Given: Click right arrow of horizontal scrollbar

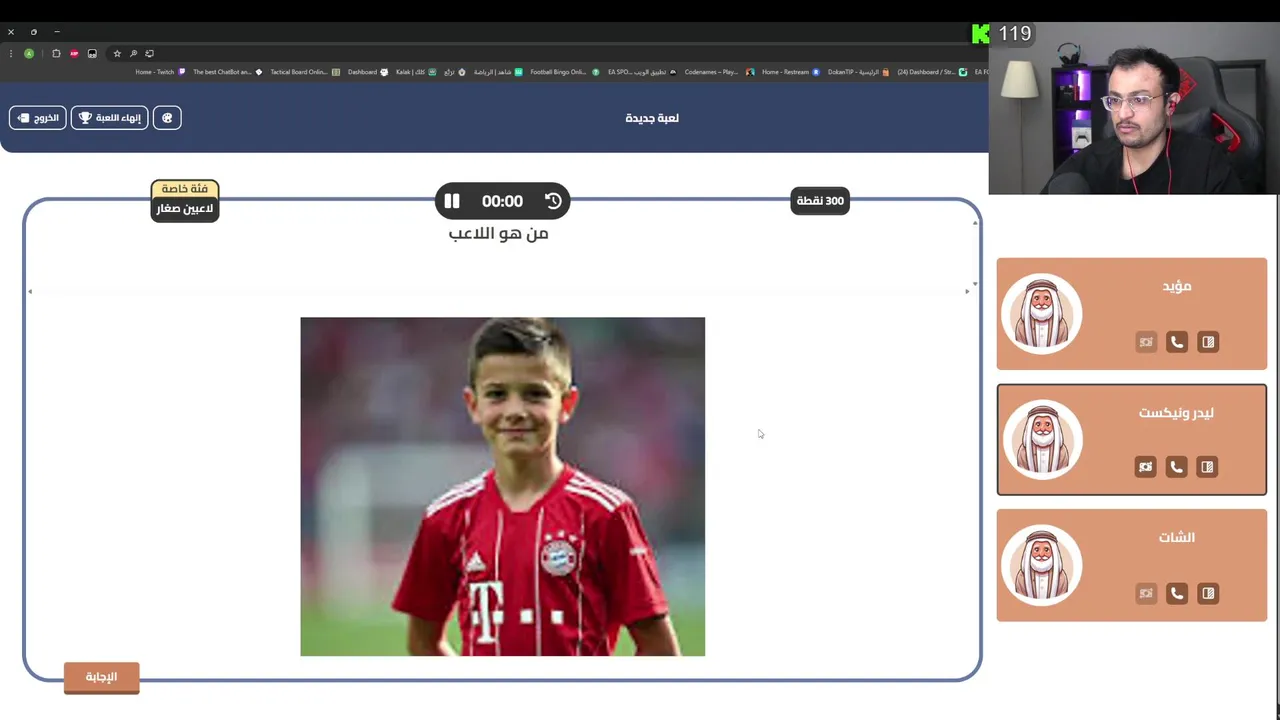Looking at the screenshot, I should coord(967,291).
